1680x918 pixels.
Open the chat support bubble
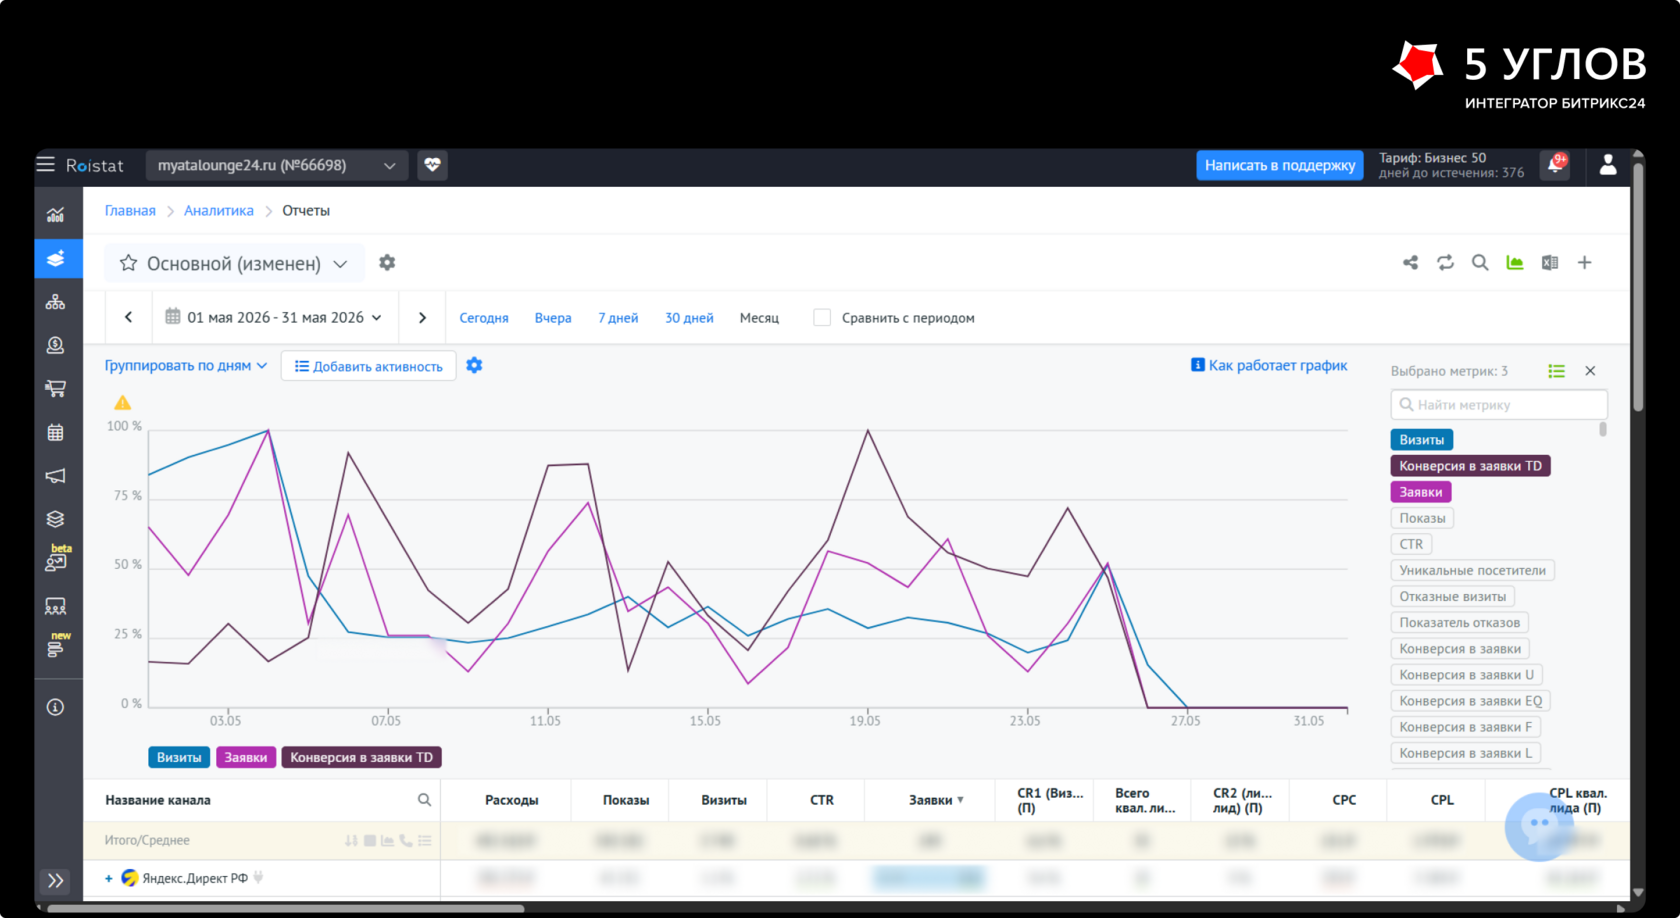(x=1539, y=826)
